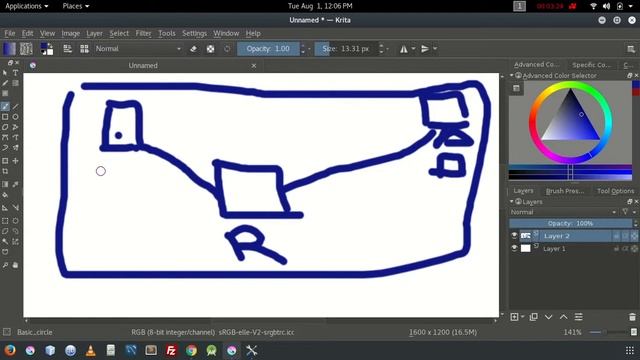640x360 pixels.
Task: Adjust the layer Opacity 100% slider
Action: pos(571,223)
